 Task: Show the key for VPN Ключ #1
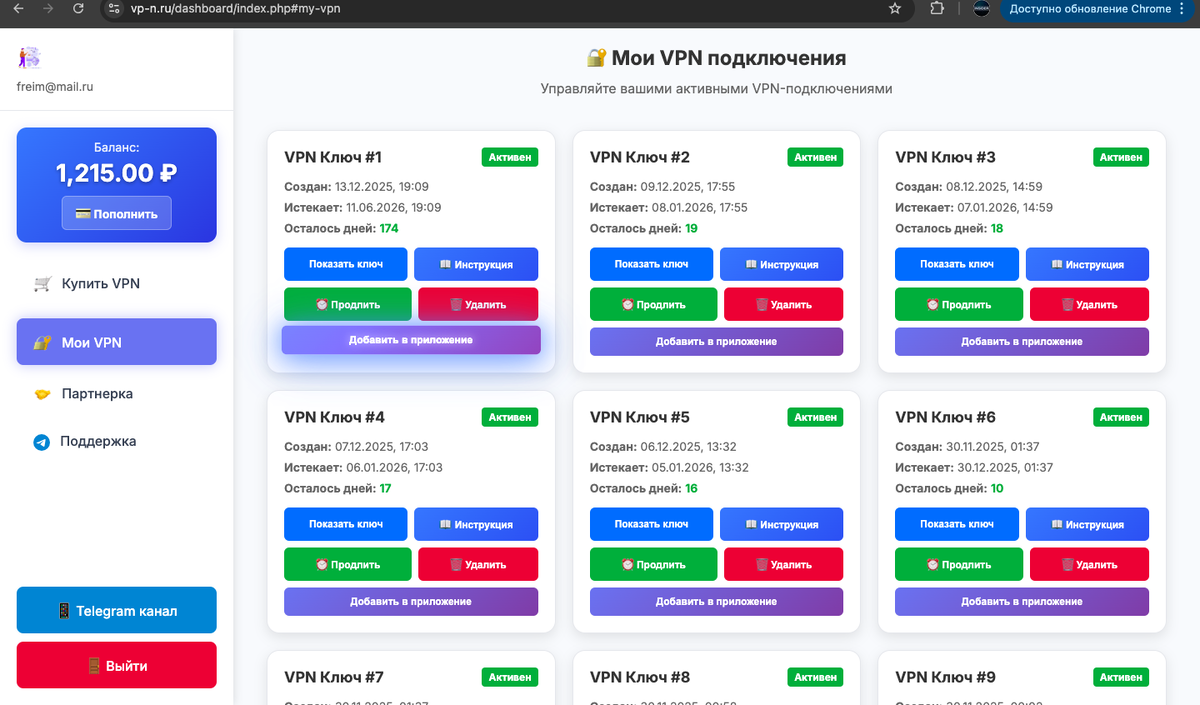point(346,264)
